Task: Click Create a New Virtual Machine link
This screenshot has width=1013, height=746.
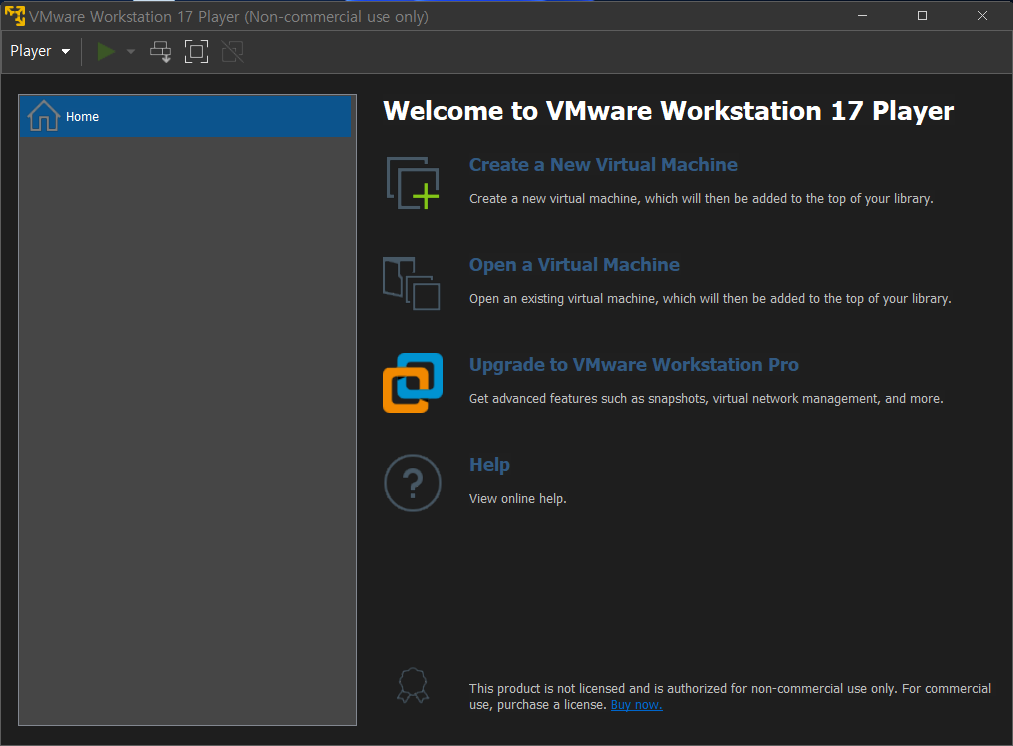Action: tap(603, 165)
